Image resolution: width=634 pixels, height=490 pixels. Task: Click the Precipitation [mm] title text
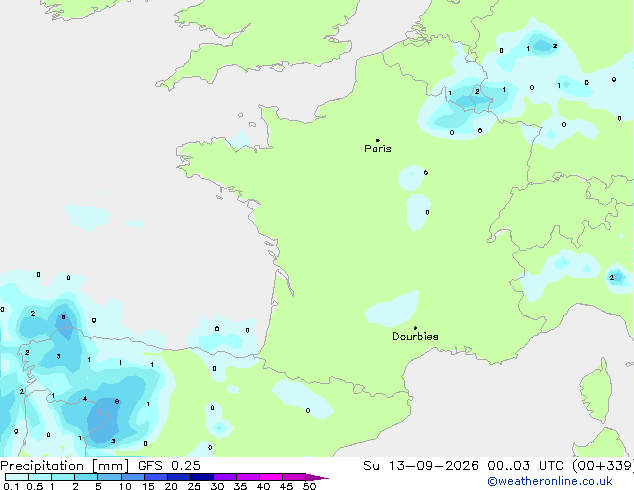[65, 466]
